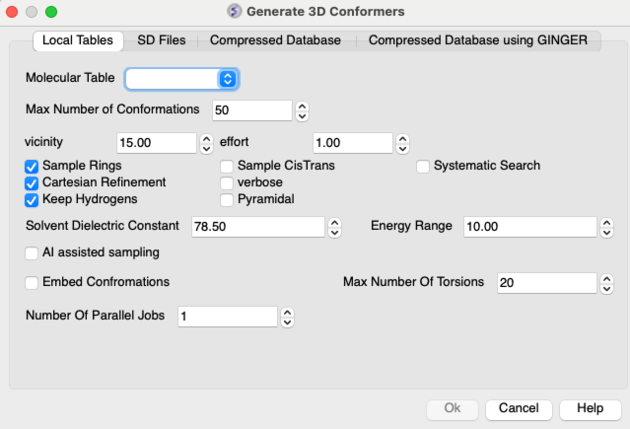Click the effort value stepper arrows

click(x=402, y=143)
